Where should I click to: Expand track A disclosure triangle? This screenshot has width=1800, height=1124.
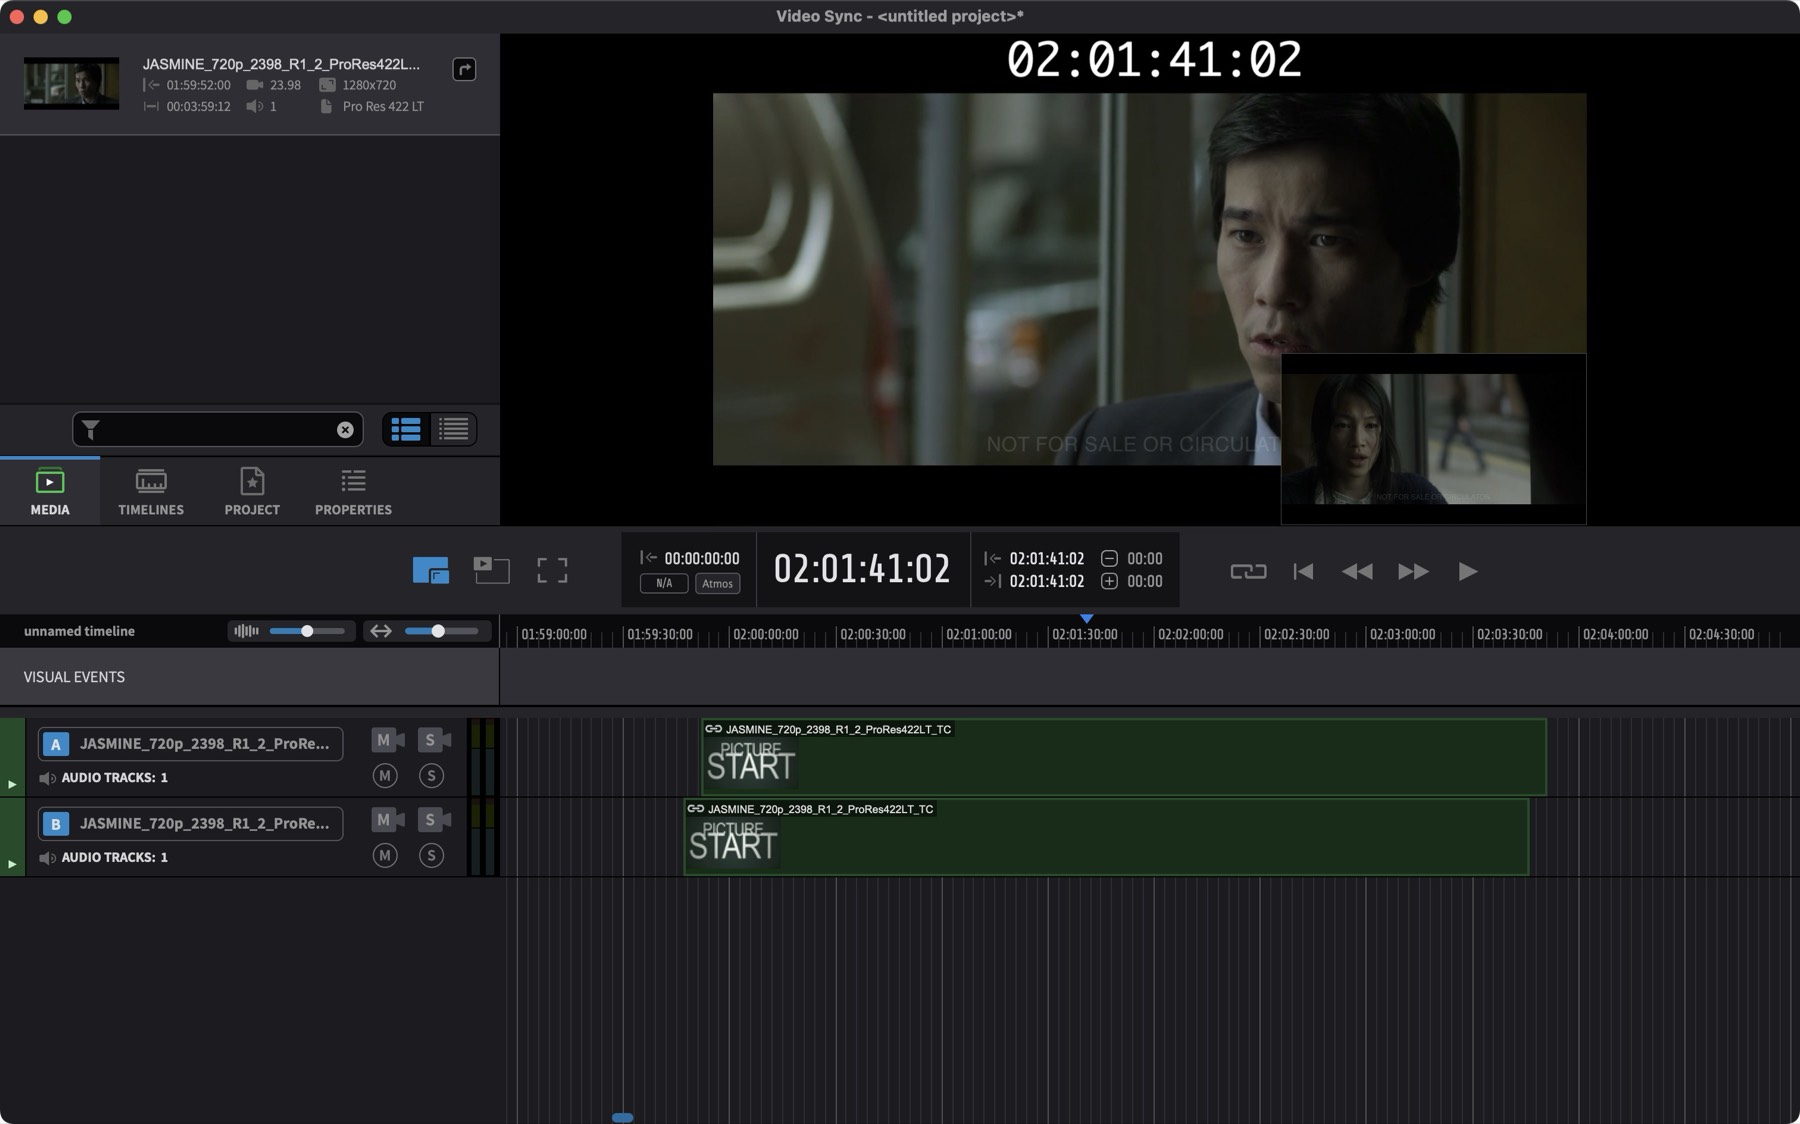(x=12, y=784)
